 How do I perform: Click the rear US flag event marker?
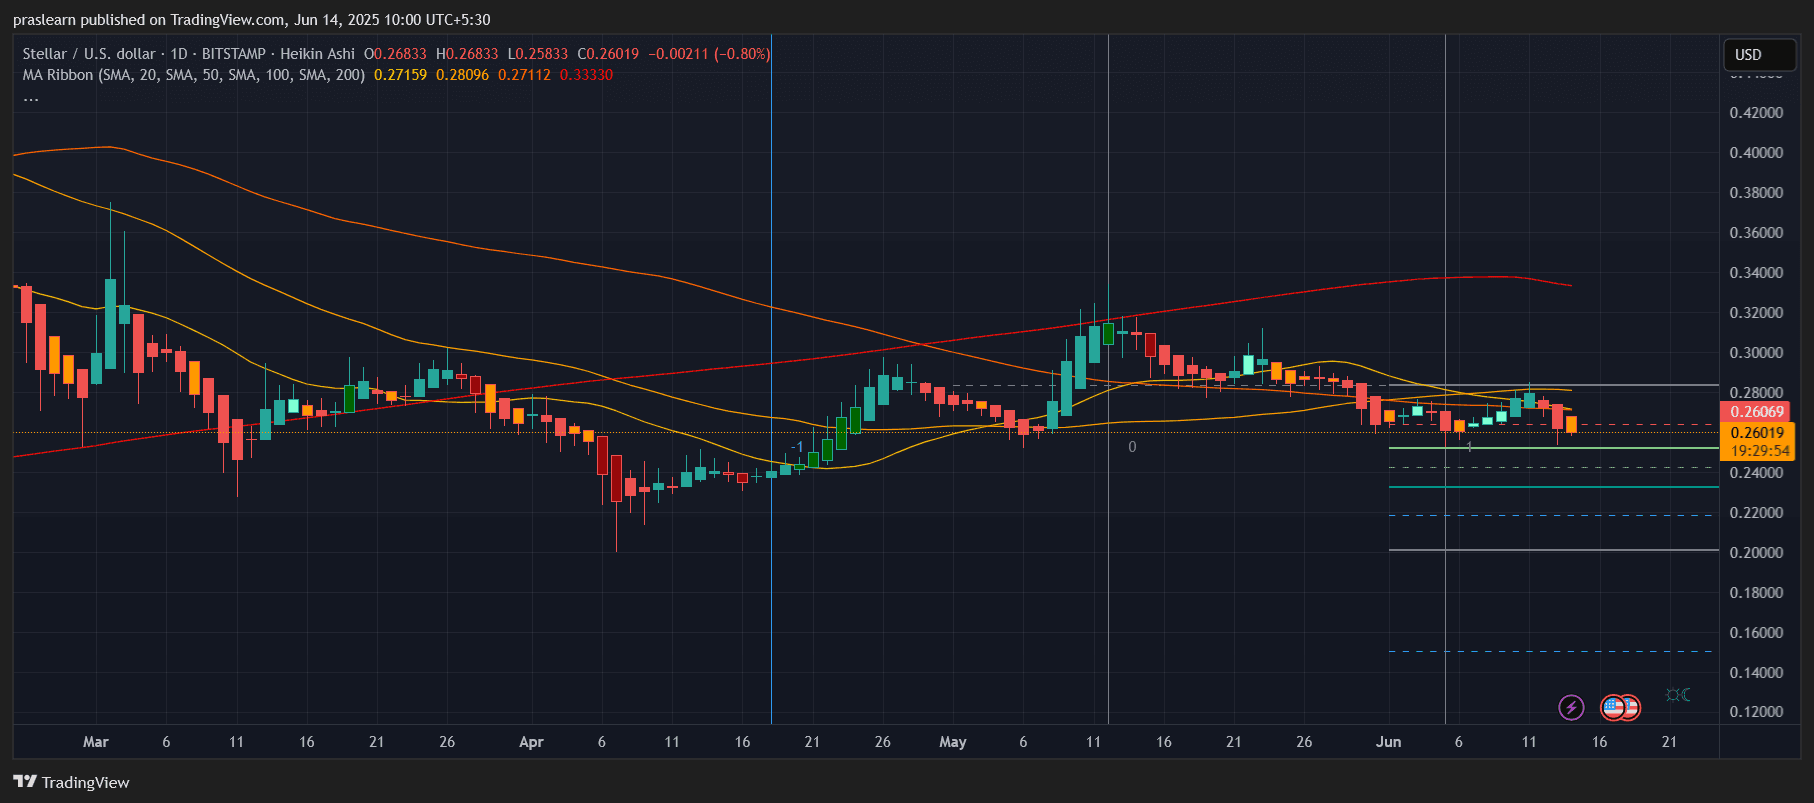pos(1631,708)
